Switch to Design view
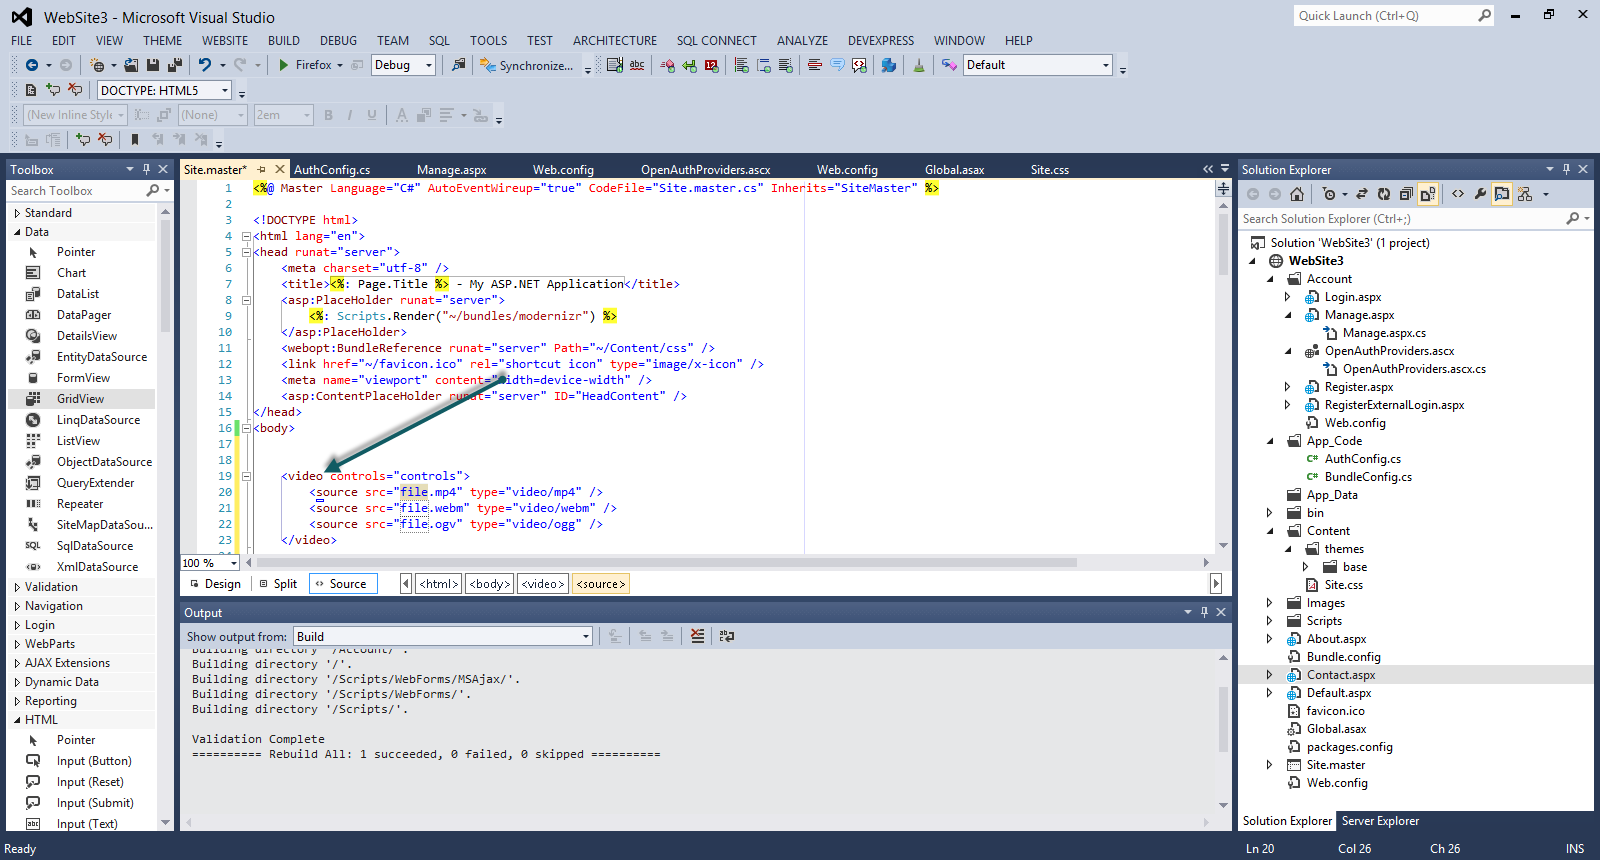1600x860 pixels. tap(214, 584)
